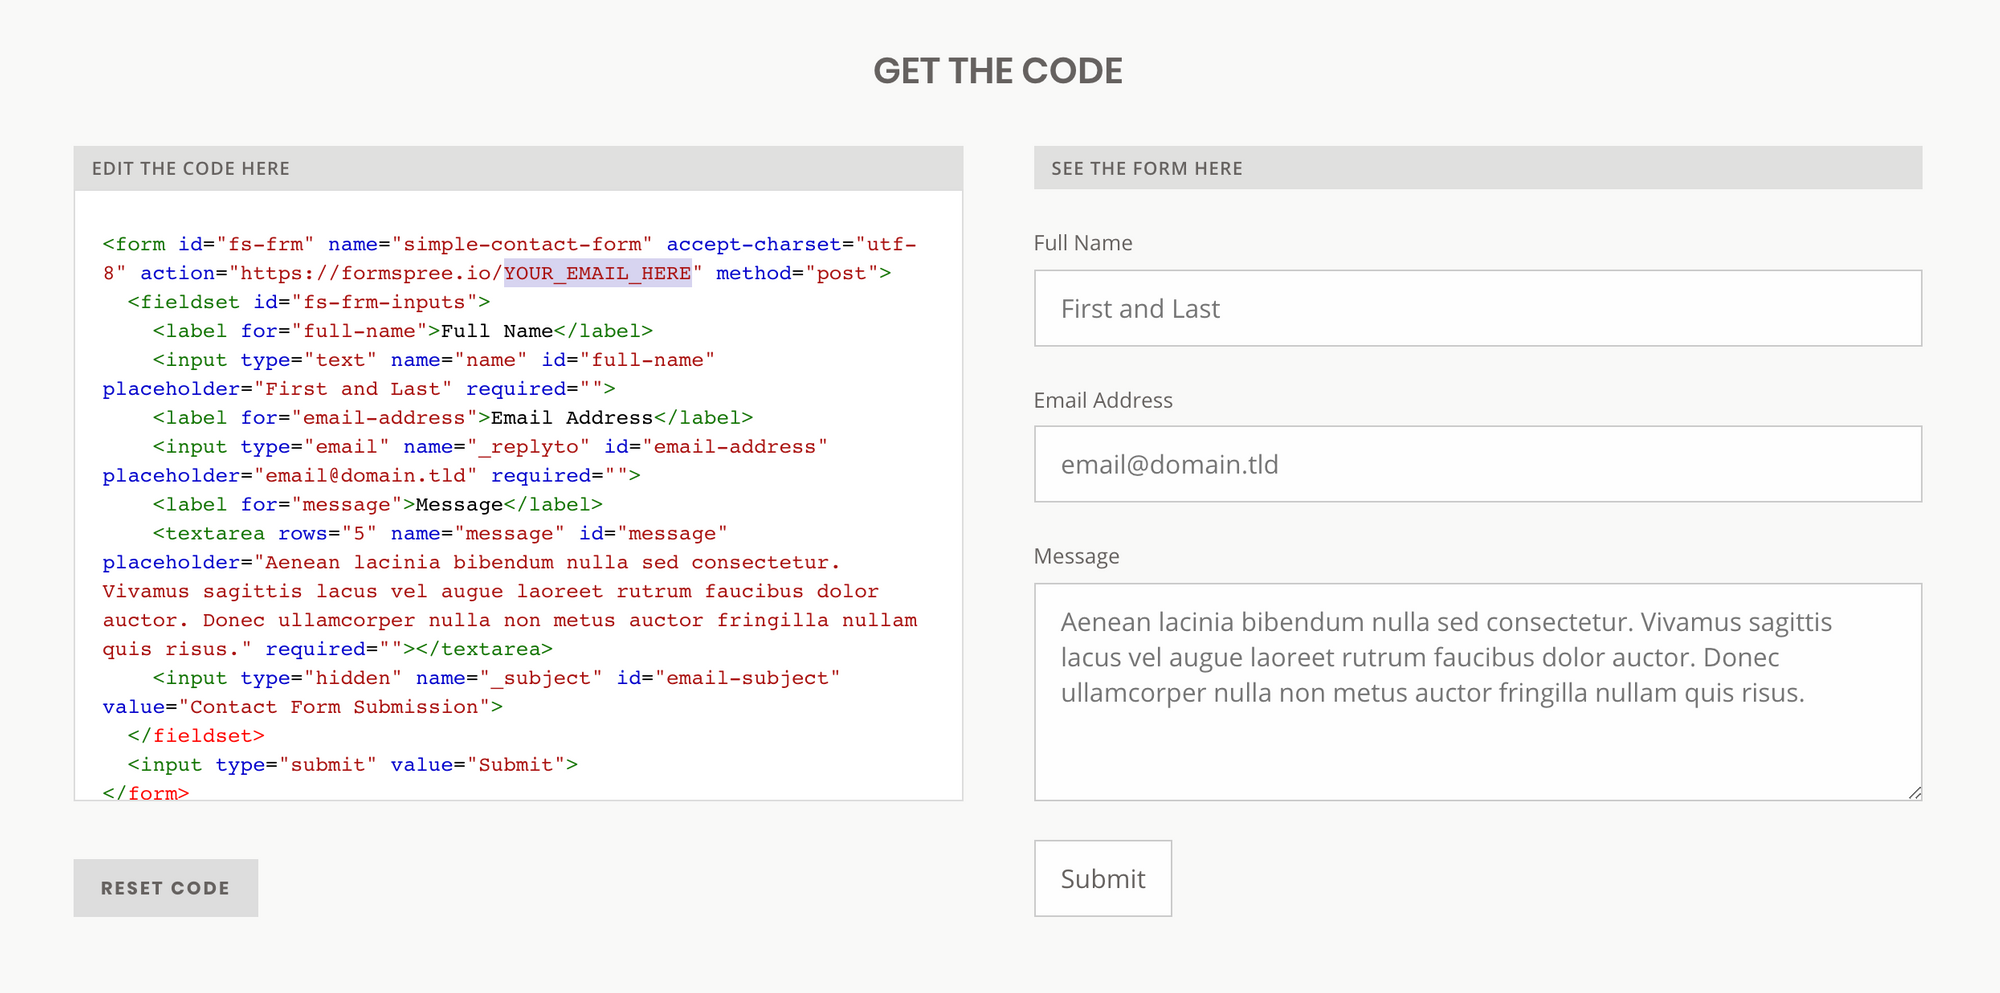
Task: Focus the Message textarea
Action: tap(1477, 740)
